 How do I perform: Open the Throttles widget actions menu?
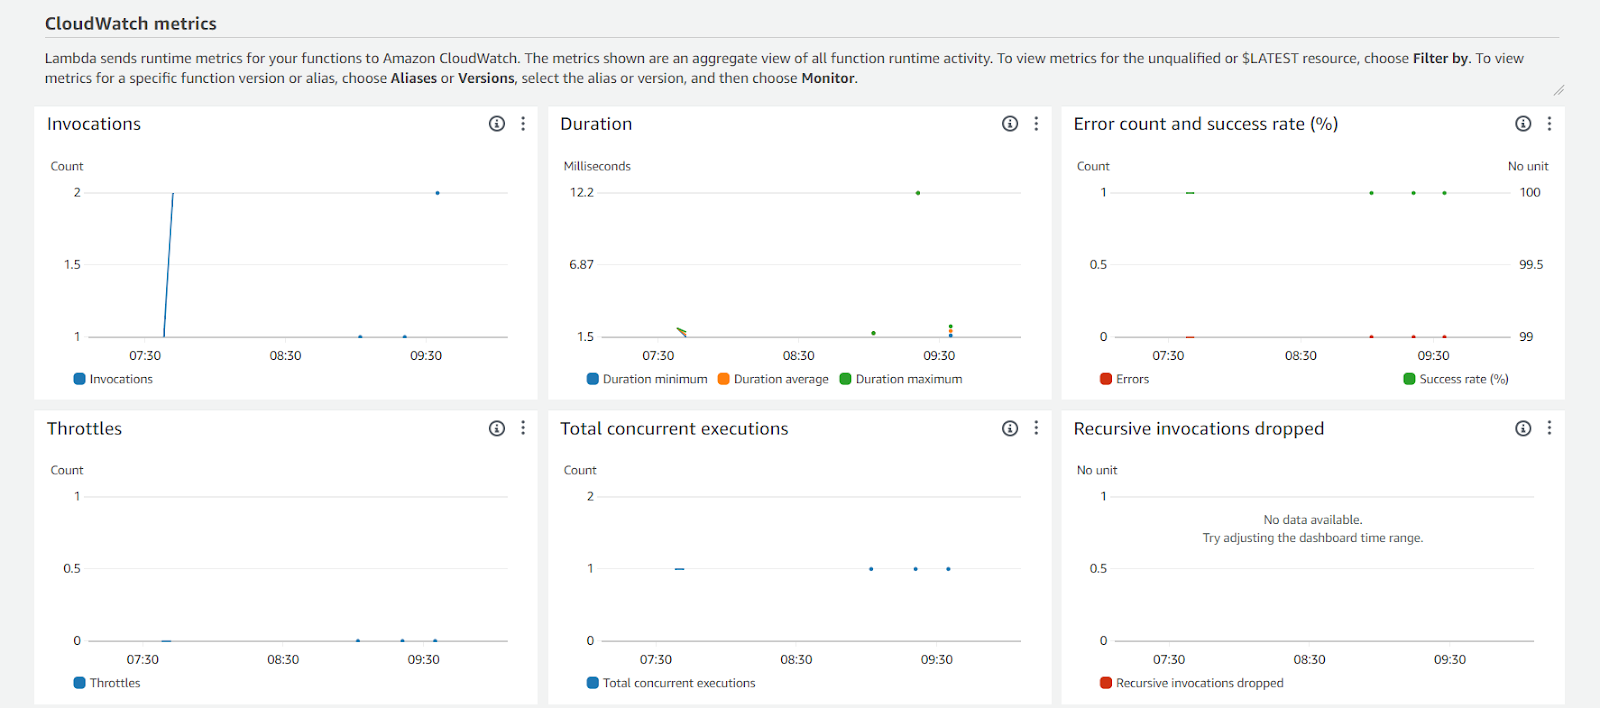[x=523, y=428]
